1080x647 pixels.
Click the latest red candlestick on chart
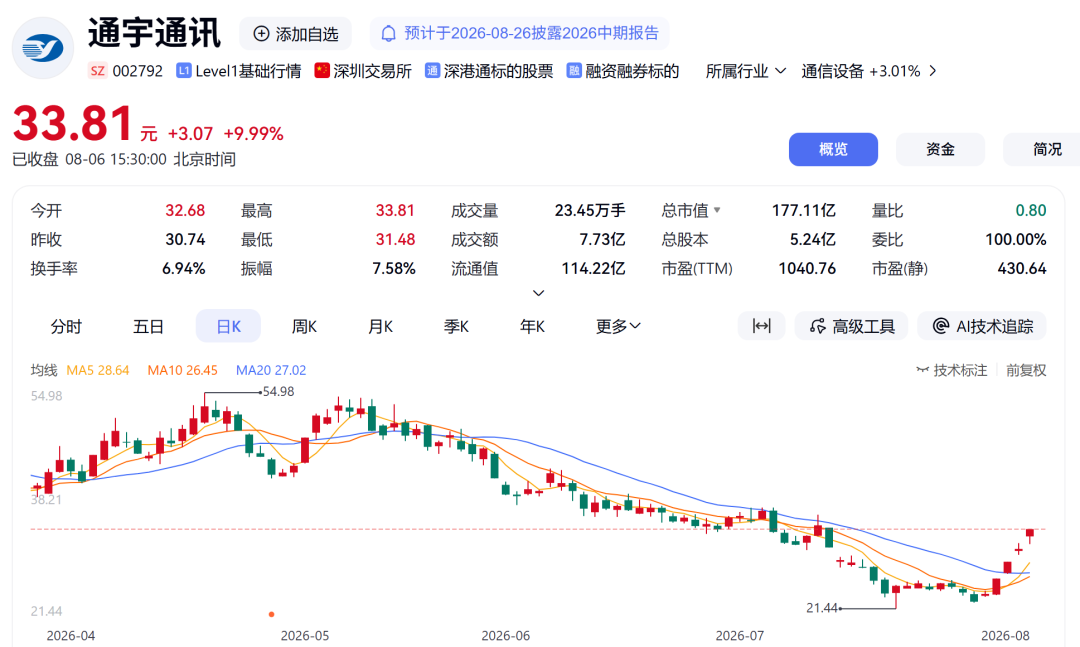pyautogui.click(x=1030, y=533)
